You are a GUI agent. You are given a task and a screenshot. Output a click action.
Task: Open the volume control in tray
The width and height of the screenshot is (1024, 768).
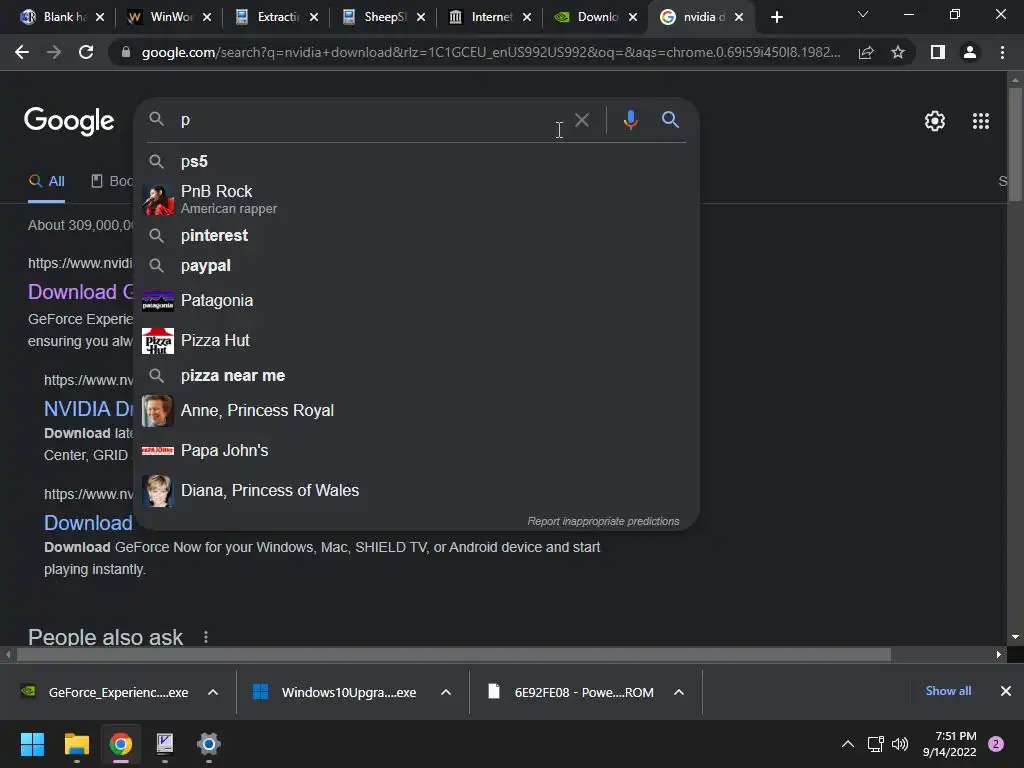[900, 744]
